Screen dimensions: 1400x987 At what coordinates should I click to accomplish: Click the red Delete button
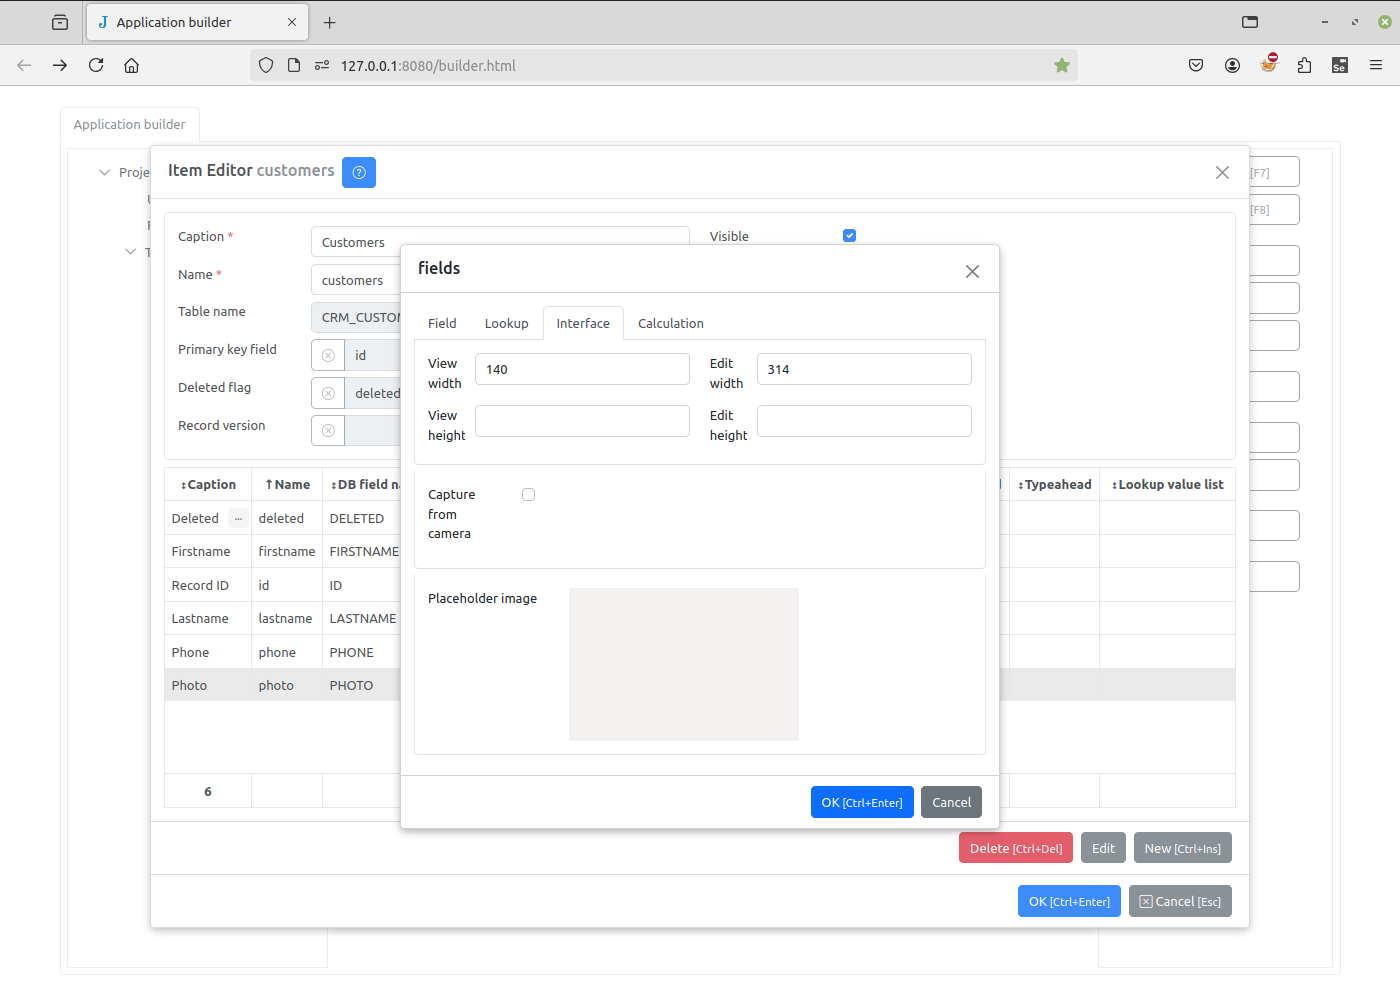pyautogui.click(x=1015, y=848)
